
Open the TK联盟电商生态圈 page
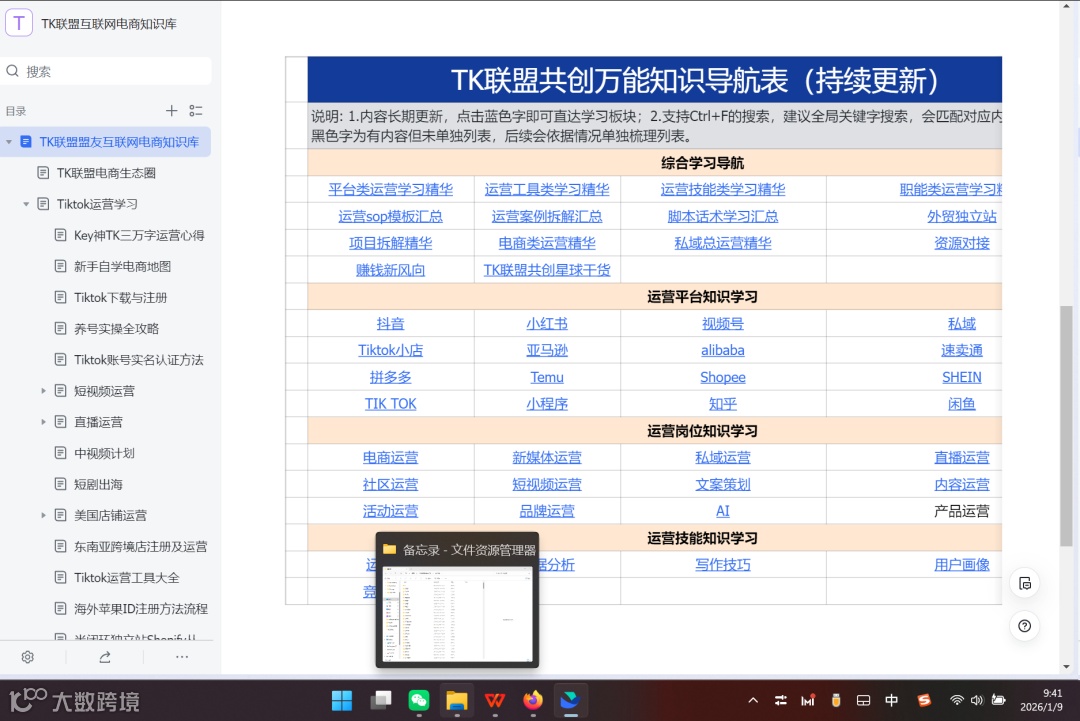tap(106, 173)
